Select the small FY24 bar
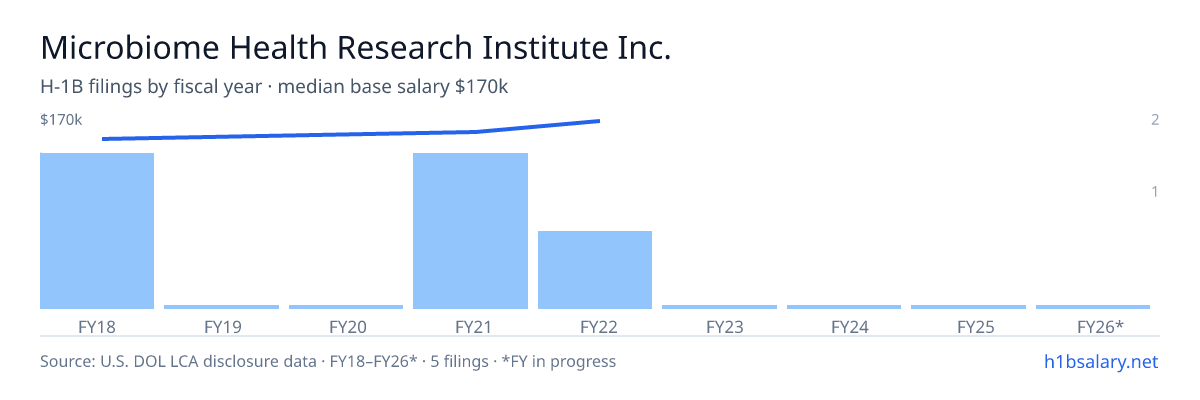The width and height of the screenshot is (1200, 400). click(844, 307)
